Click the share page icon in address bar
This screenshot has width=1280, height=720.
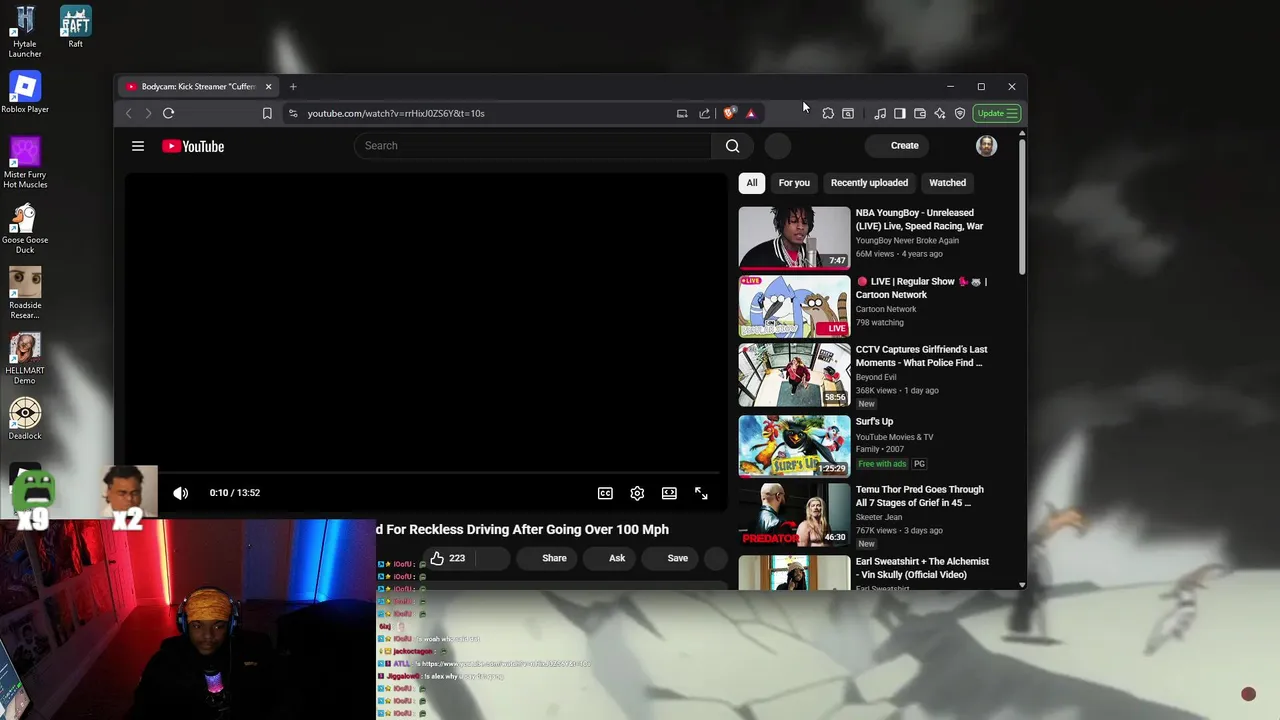coord(704,113)
